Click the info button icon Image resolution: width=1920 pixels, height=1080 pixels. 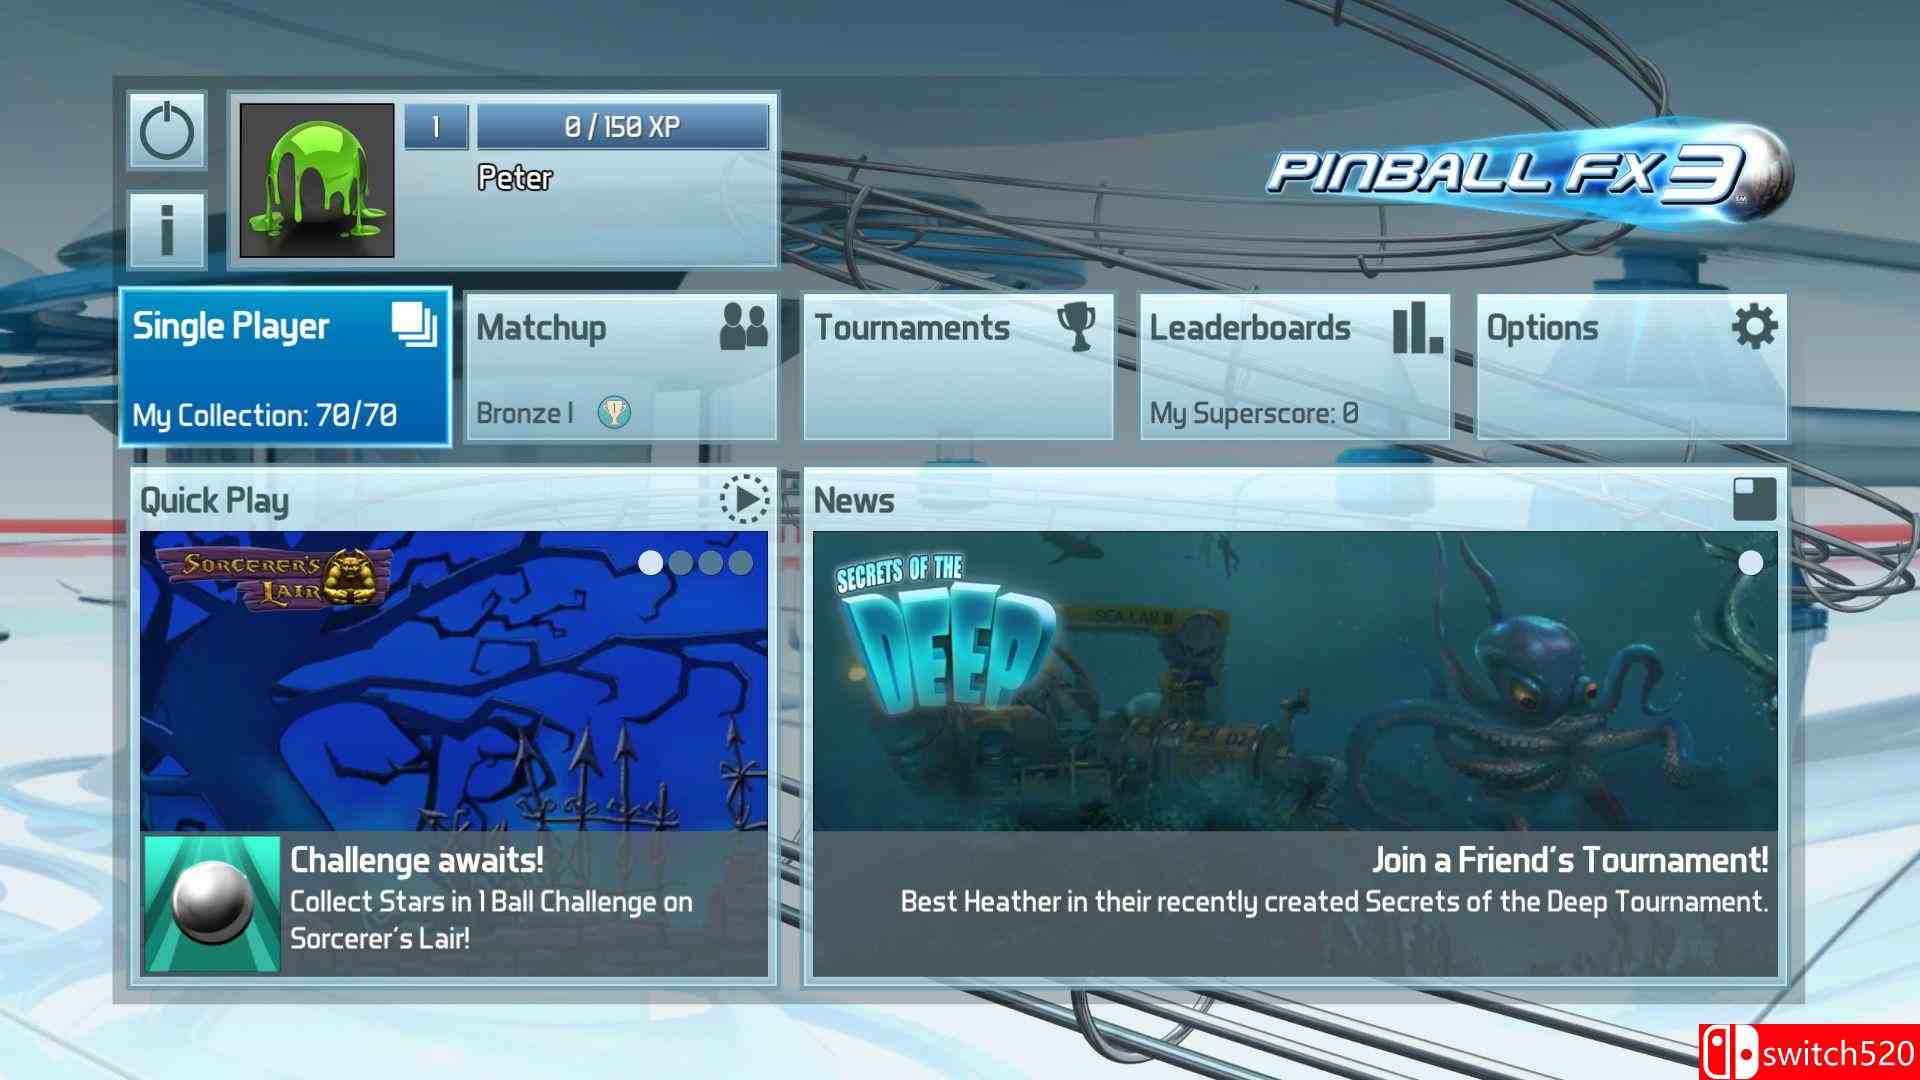[167, 224]
